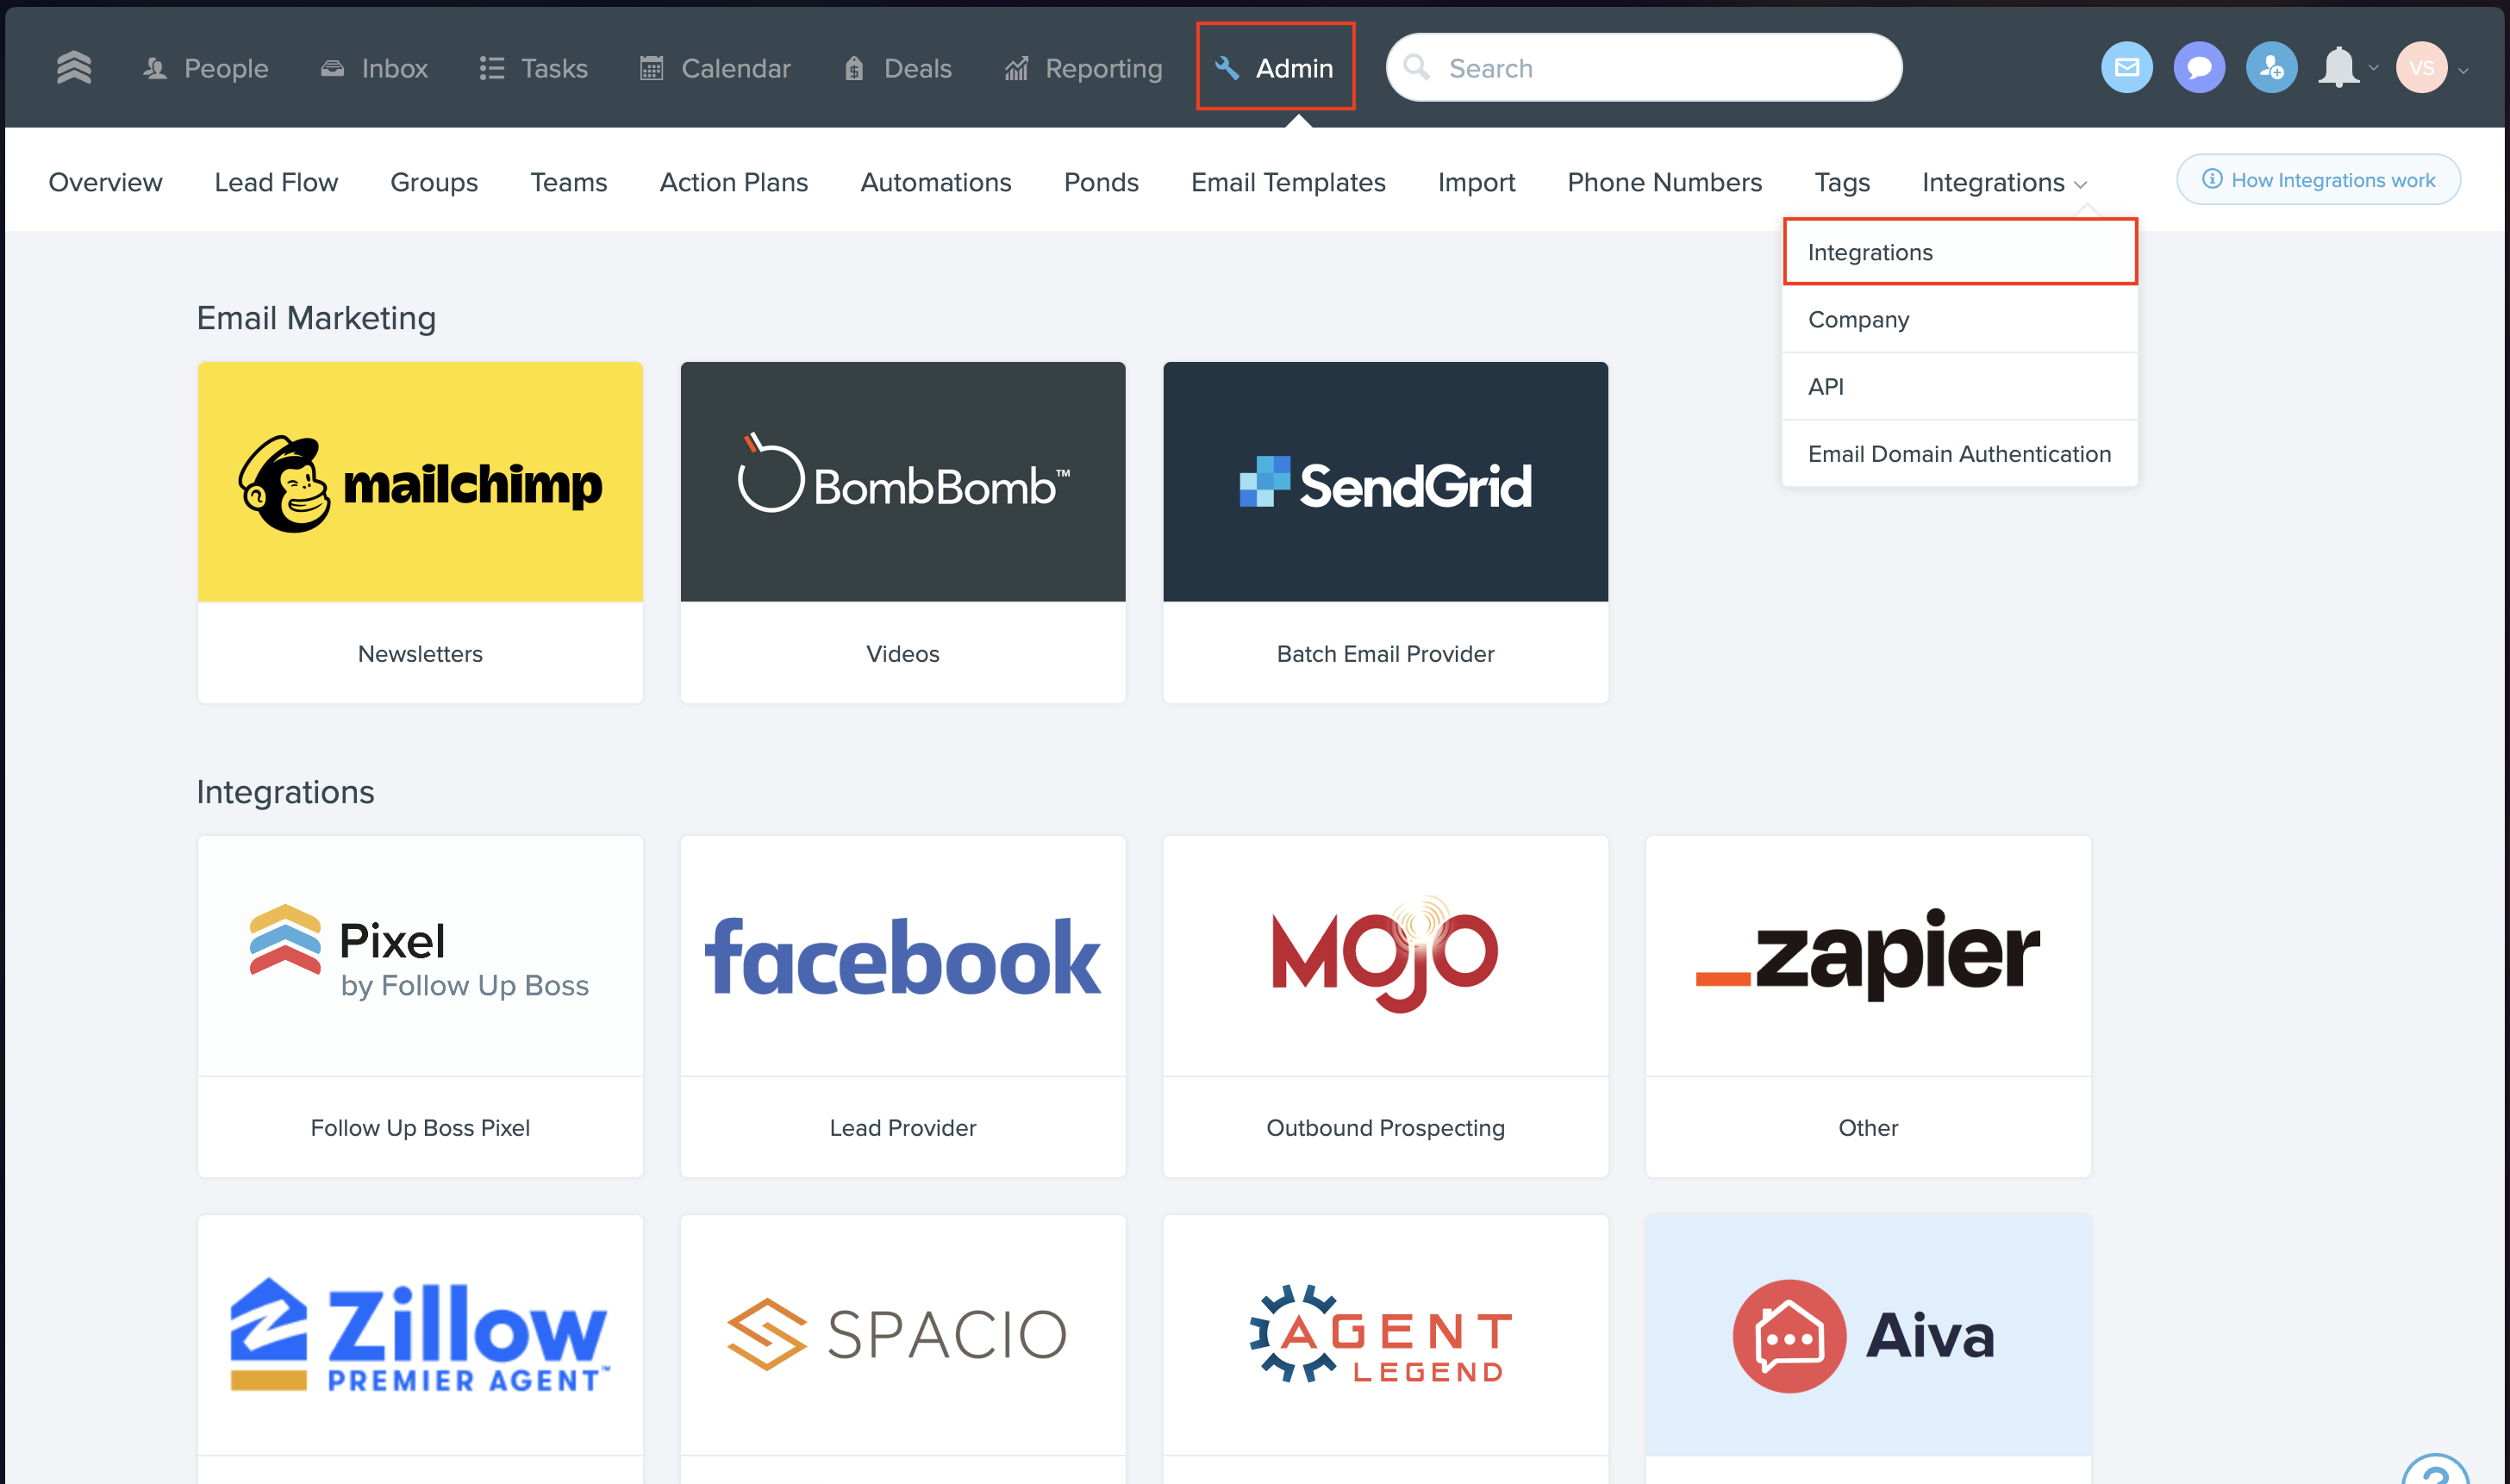Go to the Overview tab
This screenshot has width=2510, height=1484.
[105, 182]
